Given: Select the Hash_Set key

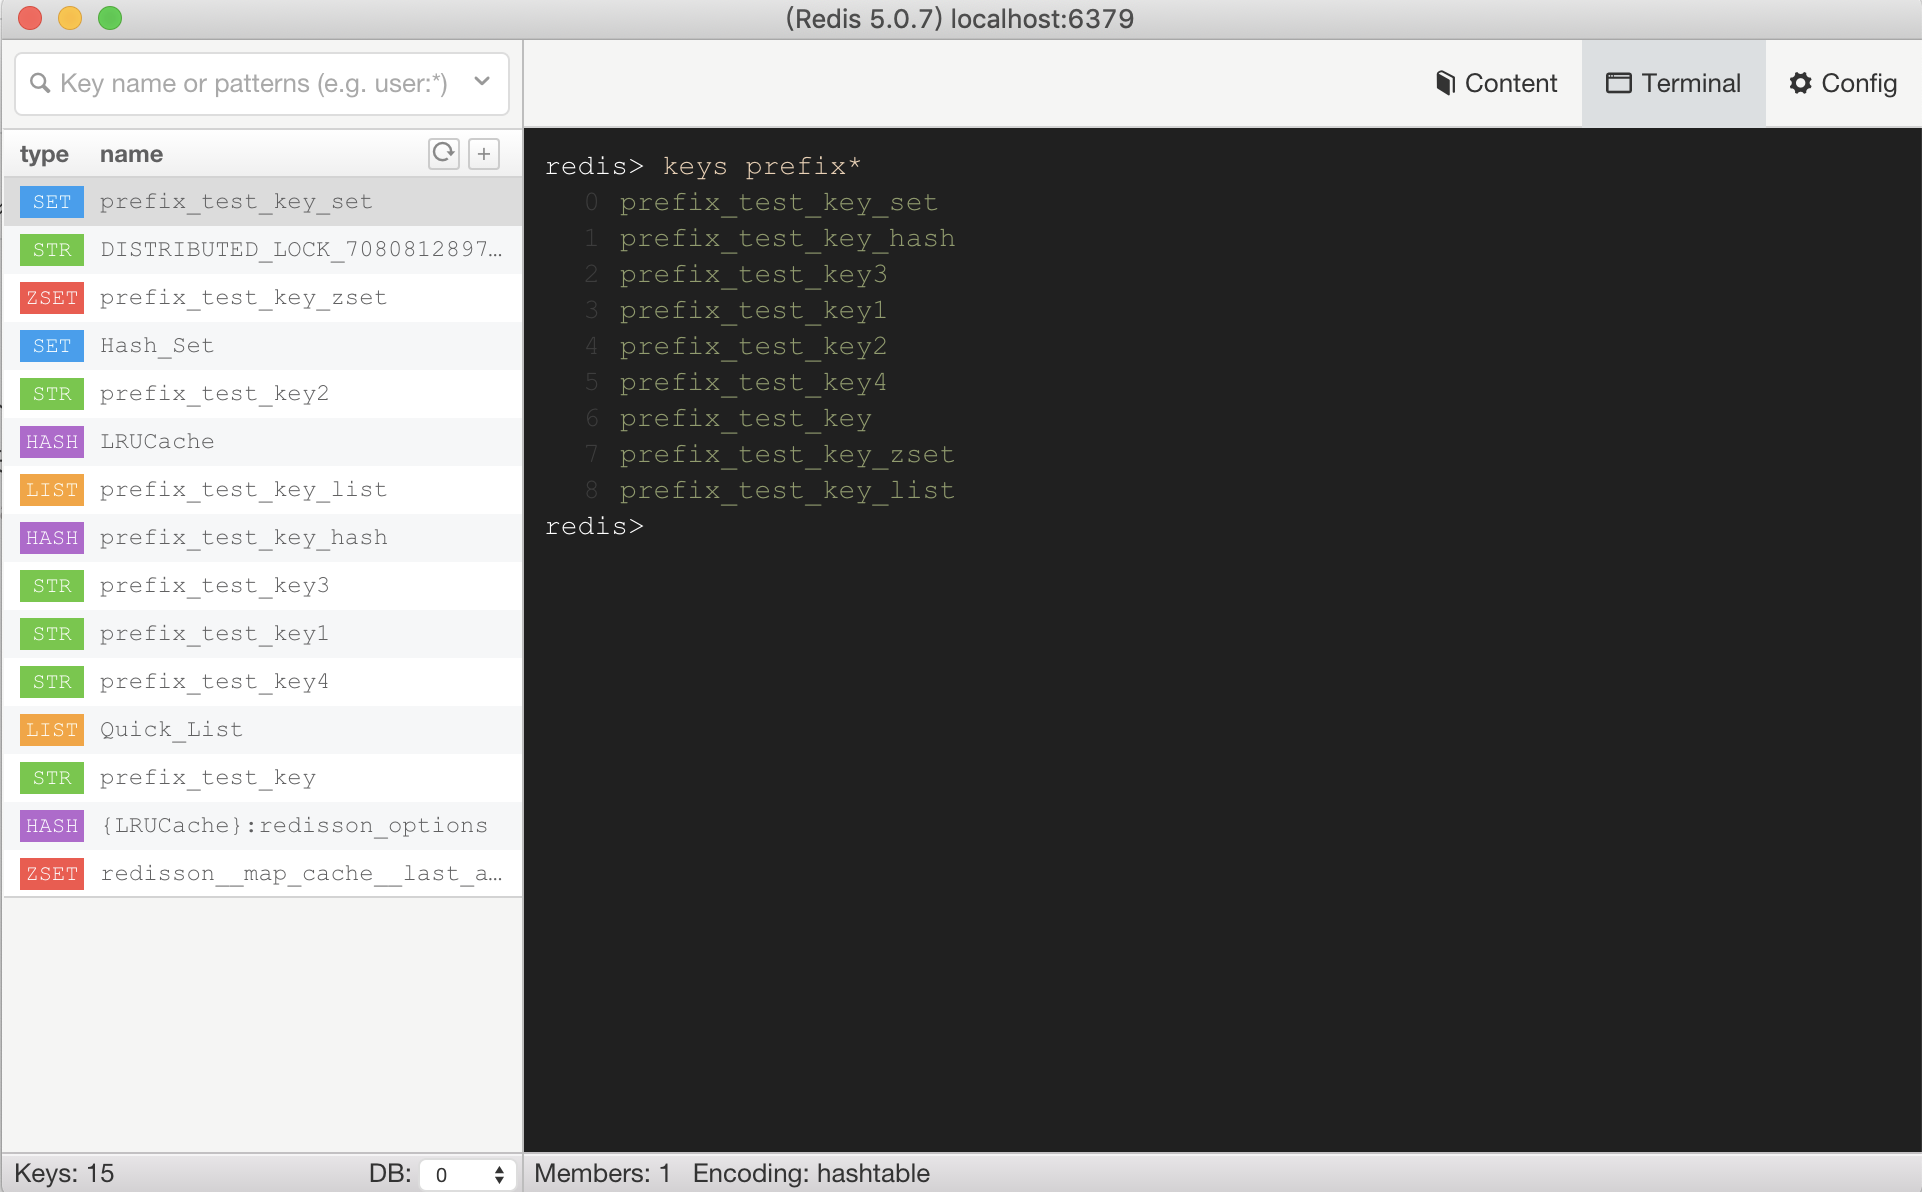Looking at the screenshot, I should click(262, 346).
